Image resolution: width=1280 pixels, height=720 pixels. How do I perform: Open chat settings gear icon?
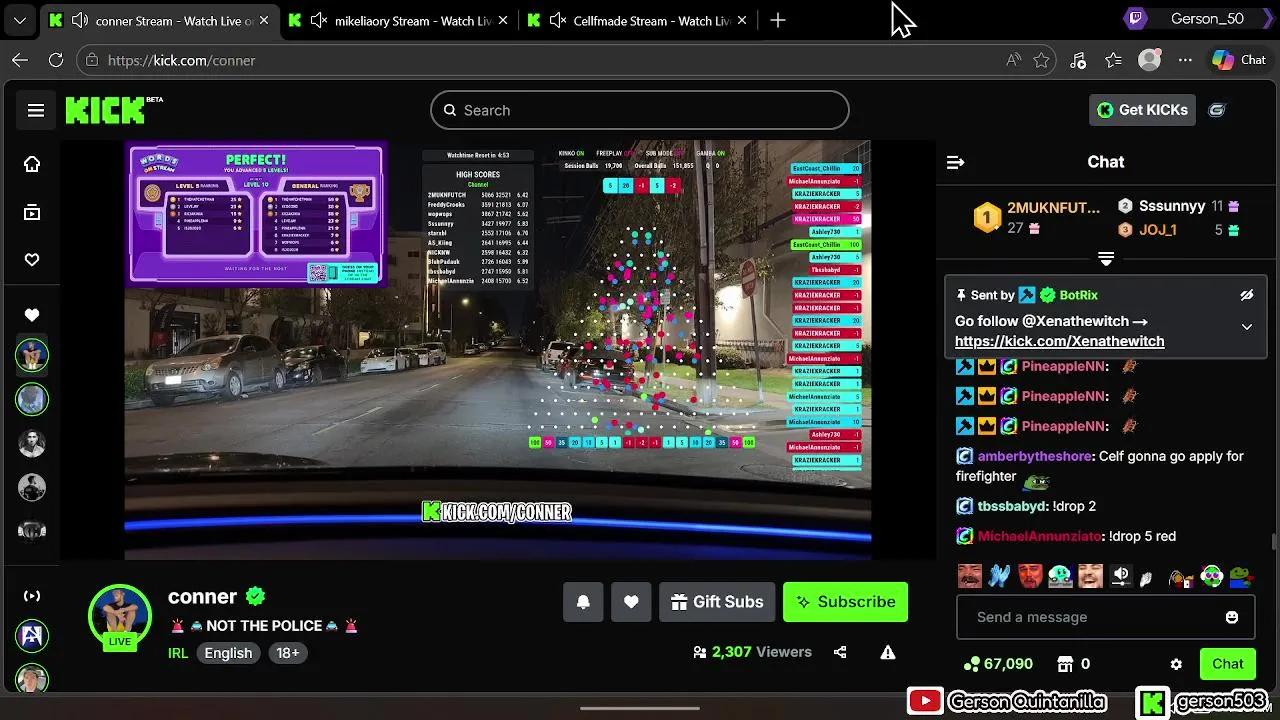tap(1176, 664)
